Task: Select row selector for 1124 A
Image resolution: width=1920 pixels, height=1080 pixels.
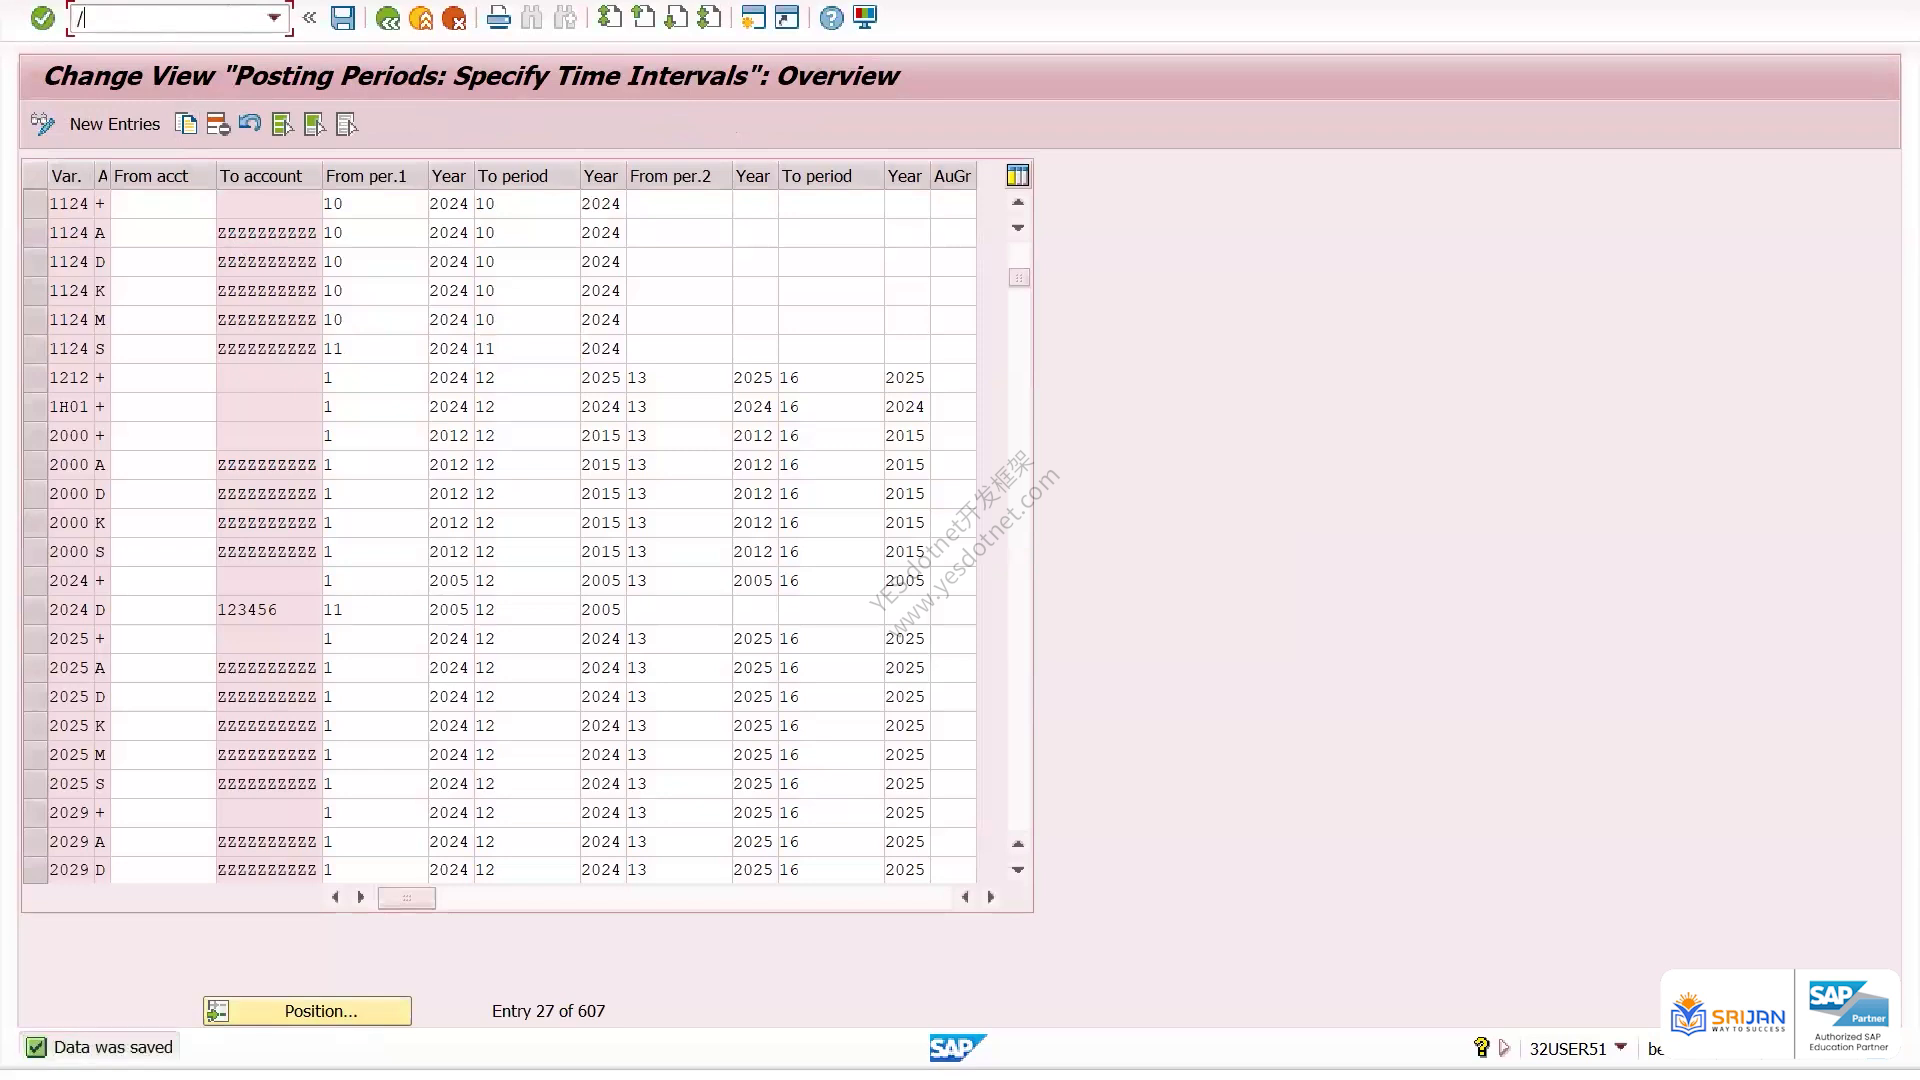Action: (x=35, y=233)
